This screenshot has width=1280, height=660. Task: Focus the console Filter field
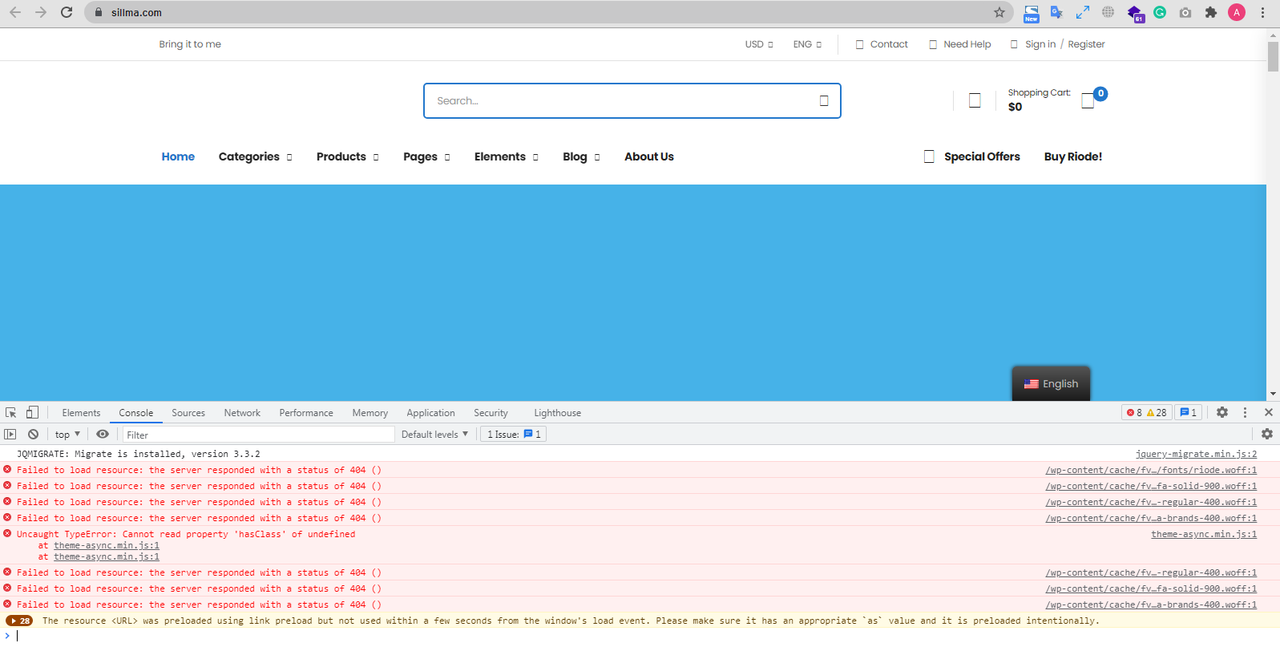(259, 434)
